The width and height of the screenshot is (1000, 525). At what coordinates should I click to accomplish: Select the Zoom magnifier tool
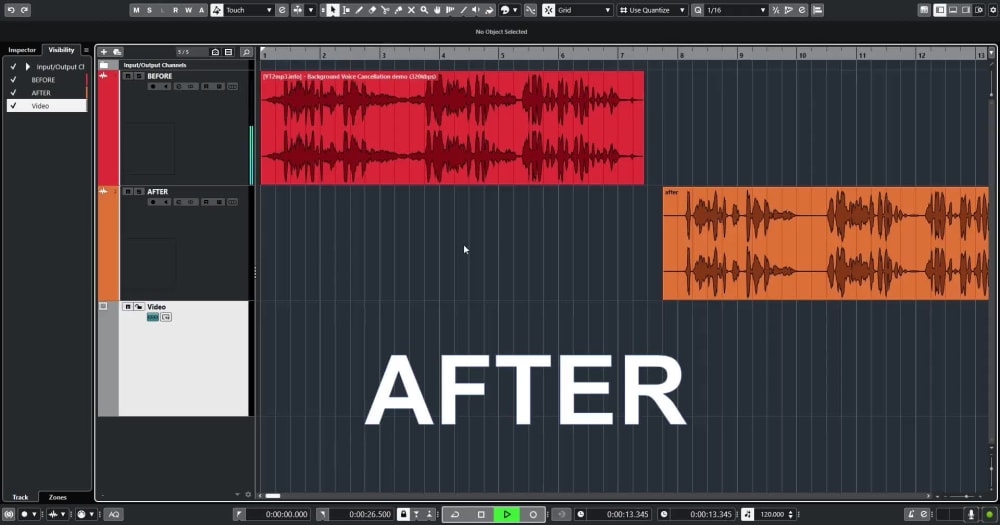point(424,10)
